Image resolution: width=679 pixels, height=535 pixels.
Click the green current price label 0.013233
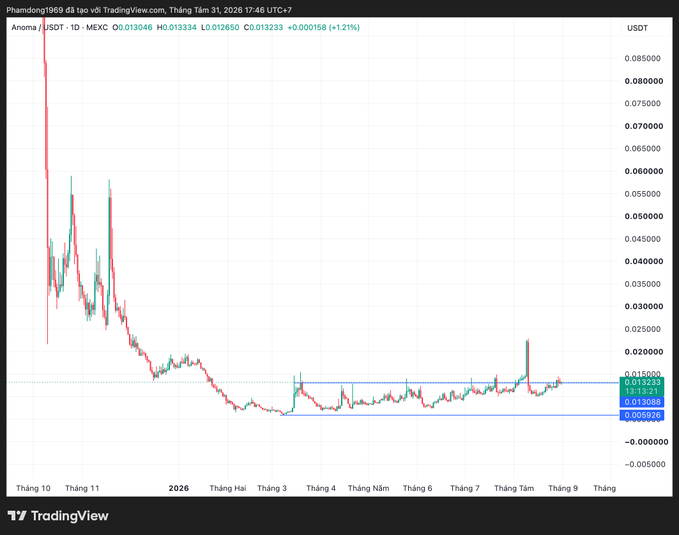coord(641,386)
